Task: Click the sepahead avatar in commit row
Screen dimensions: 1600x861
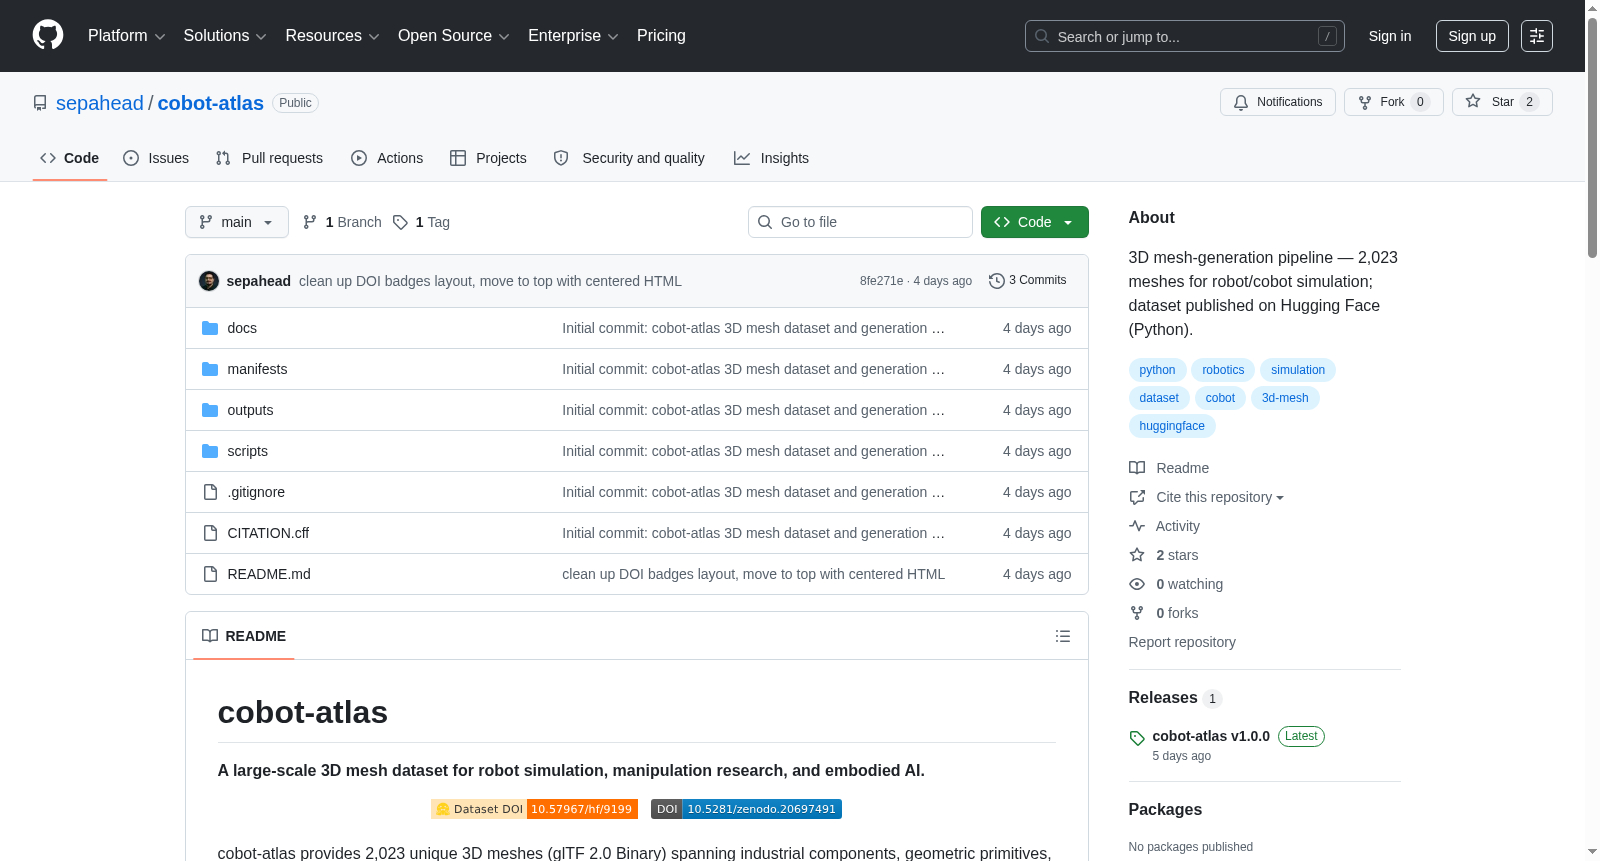Action: pyautogui.click(x=209, y=281)
